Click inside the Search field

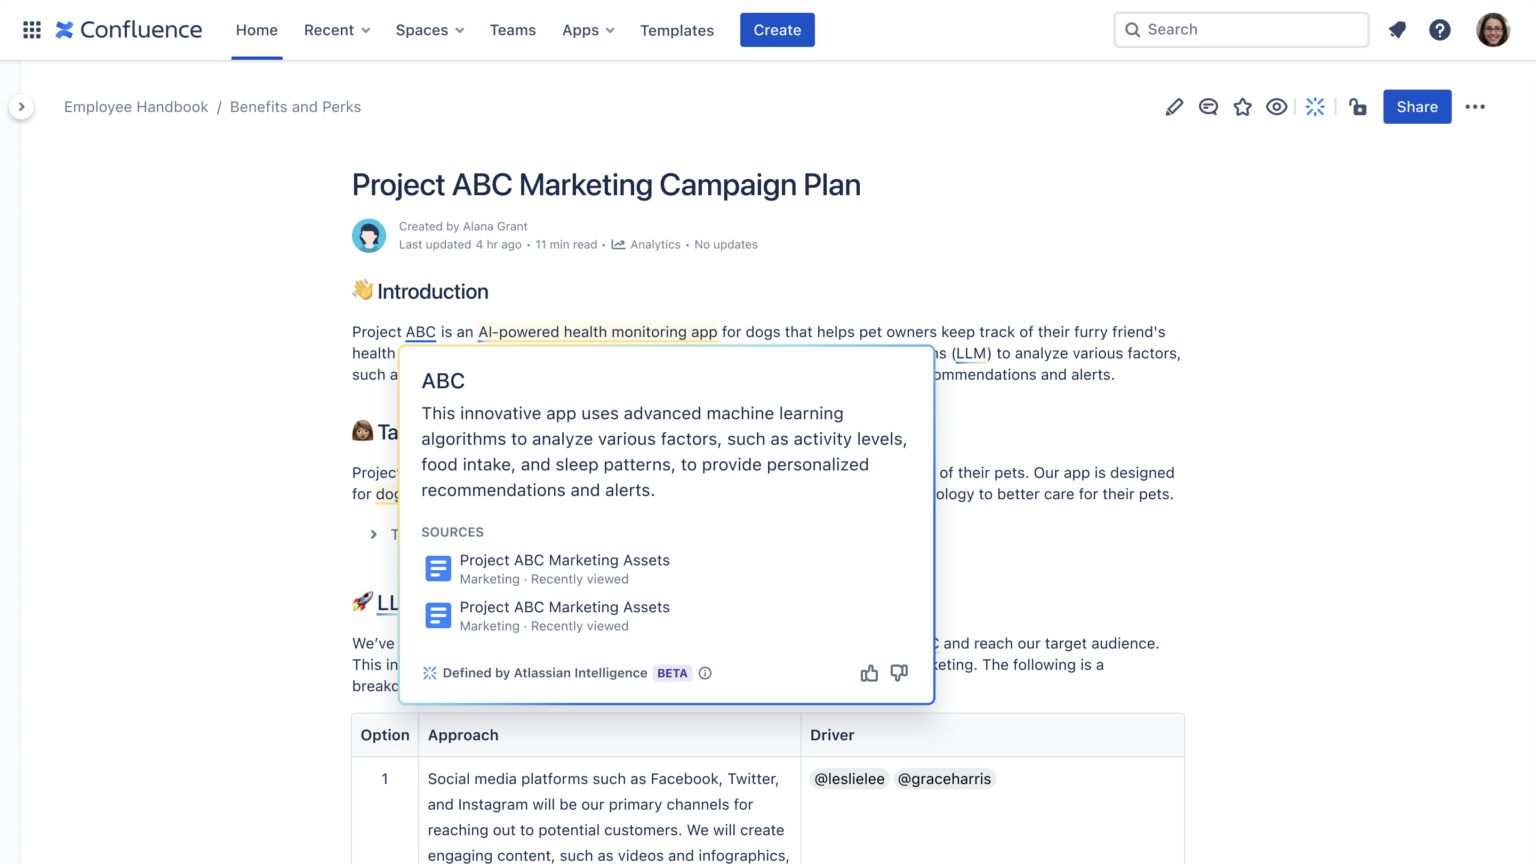(1240, 29)
